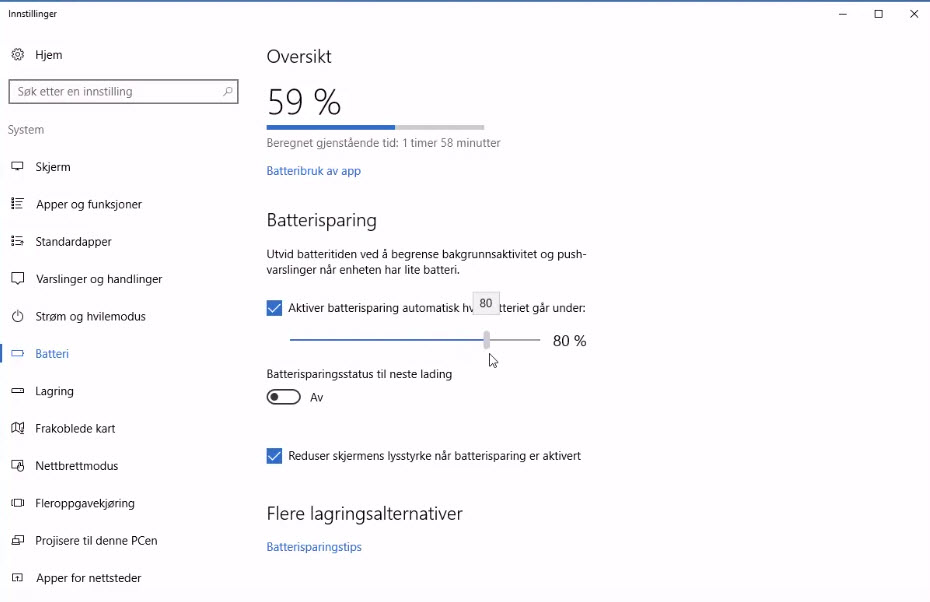Click the Hjem gear icon
The height and width of the screenshot is (602, 930).
click(x=17, y=55)
